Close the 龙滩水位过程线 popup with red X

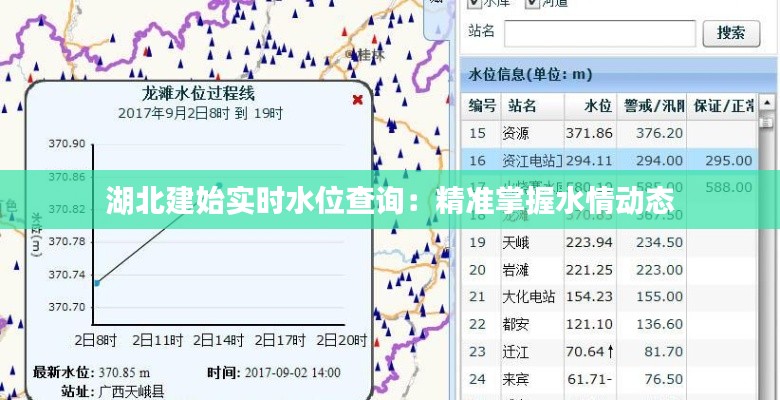357,100
